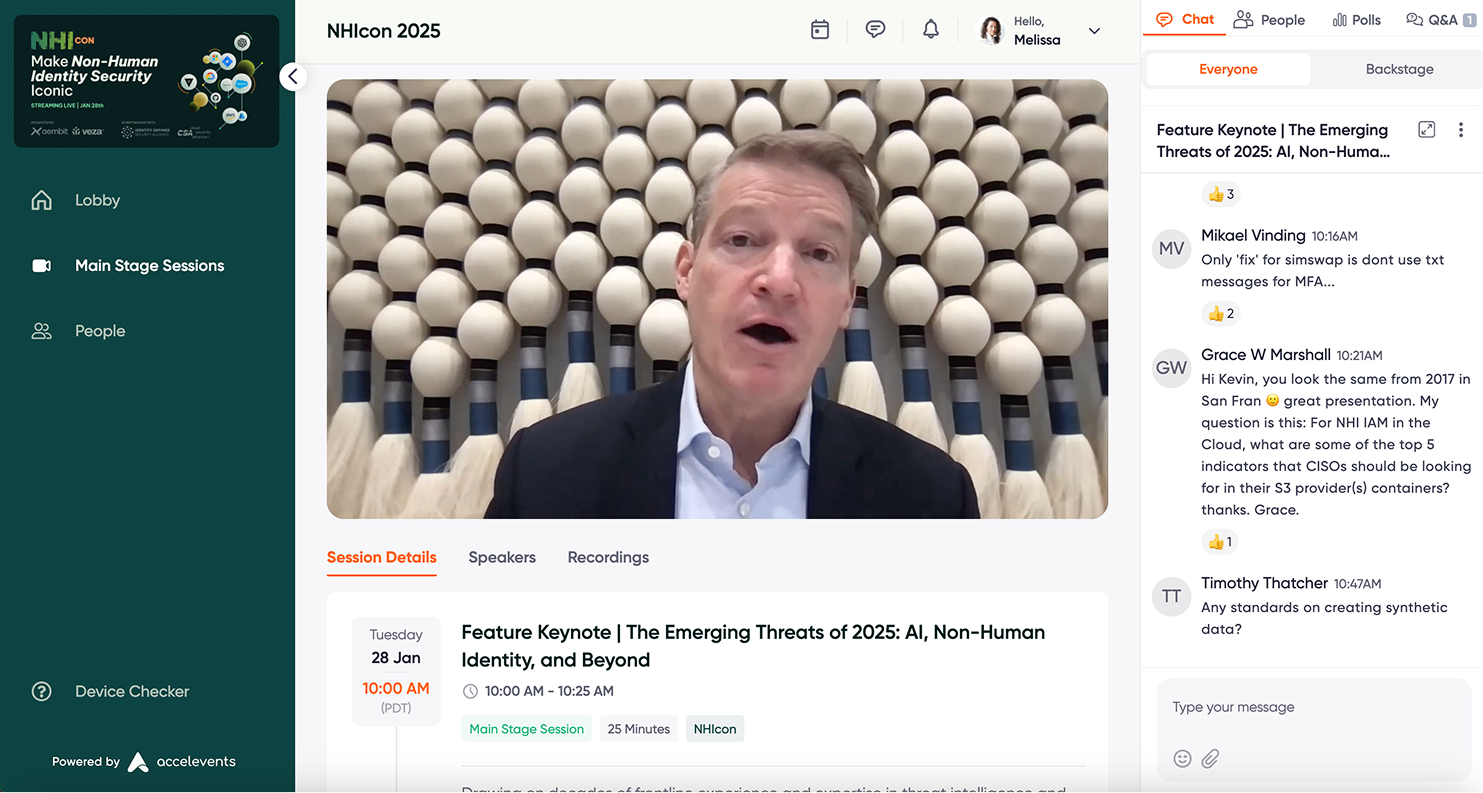Open the chat three-dot options menu
This screenshot has width=1483, height=793.
1461,130
